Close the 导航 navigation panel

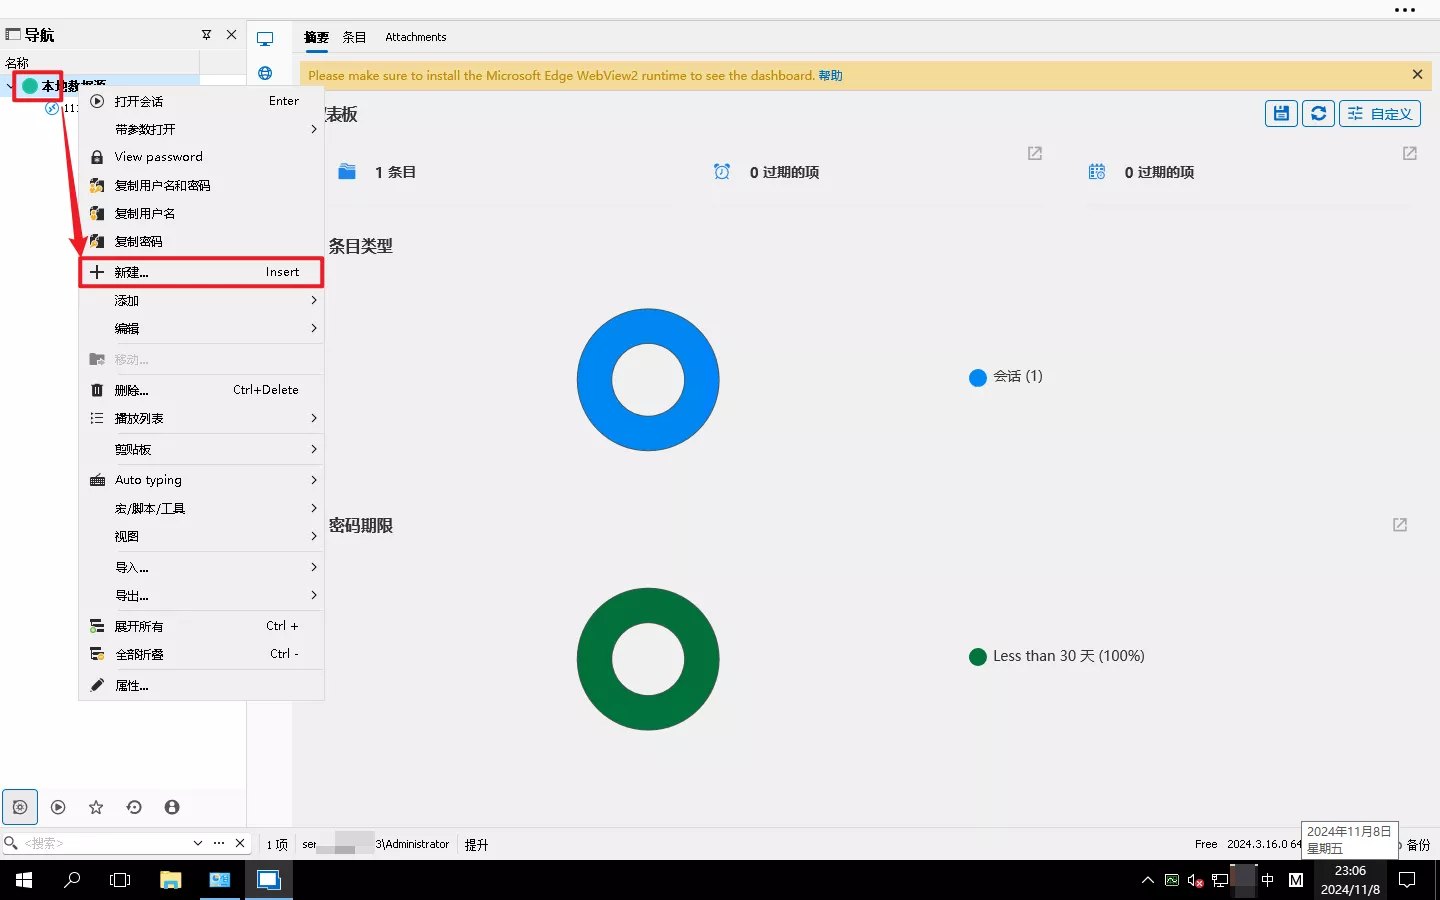pos(232,34)
